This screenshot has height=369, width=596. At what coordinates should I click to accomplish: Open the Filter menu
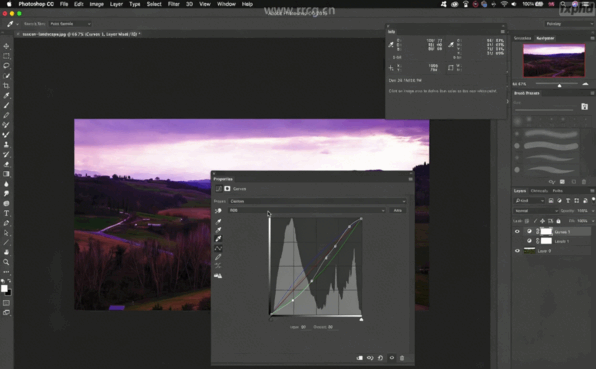point(174,4)
